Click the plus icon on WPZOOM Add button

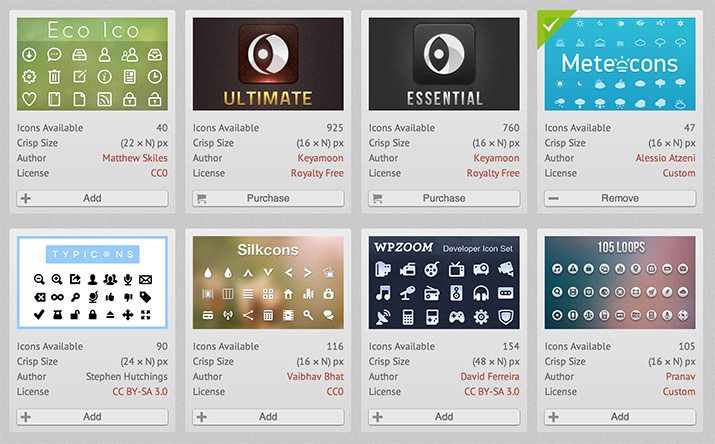coord(378,417)
